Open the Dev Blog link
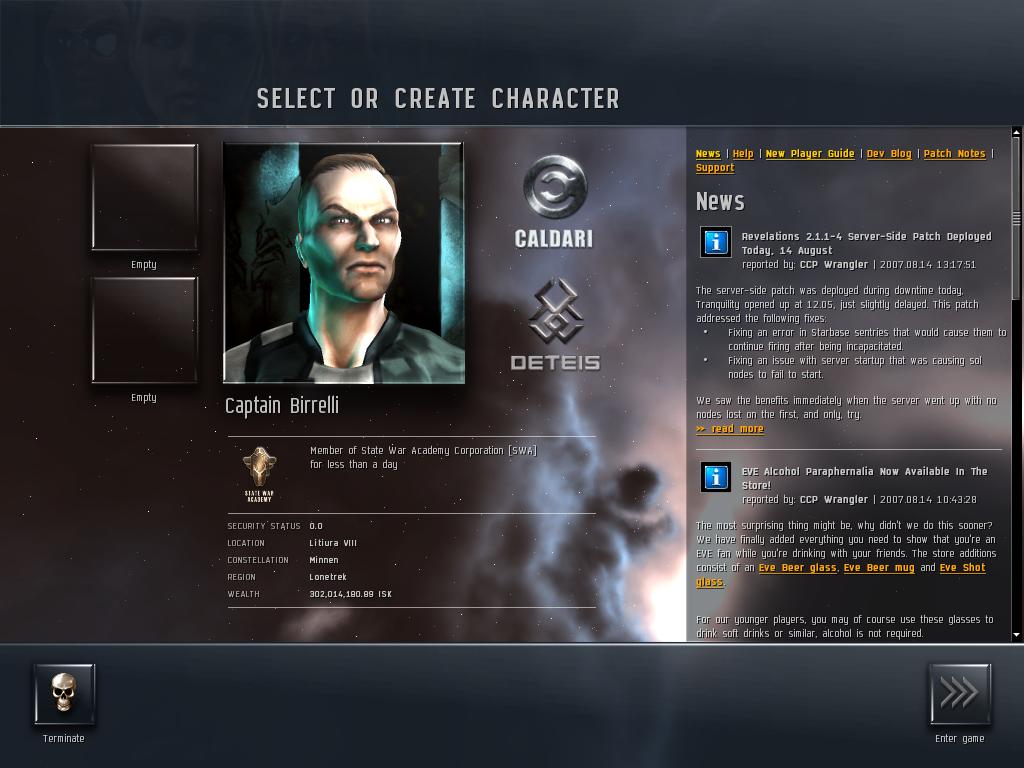Screen dimensions: 1024x768 (889, 153)
